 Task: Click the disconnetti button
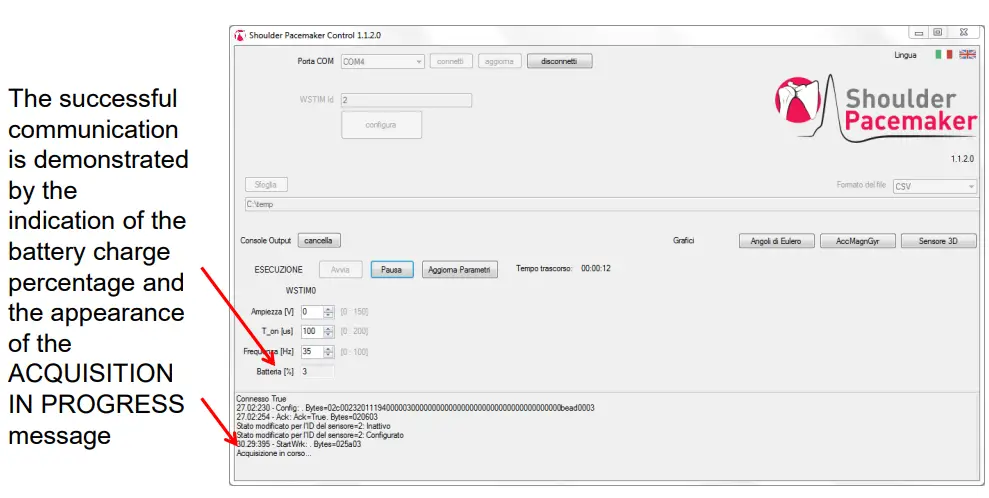(x=559, y=61)
